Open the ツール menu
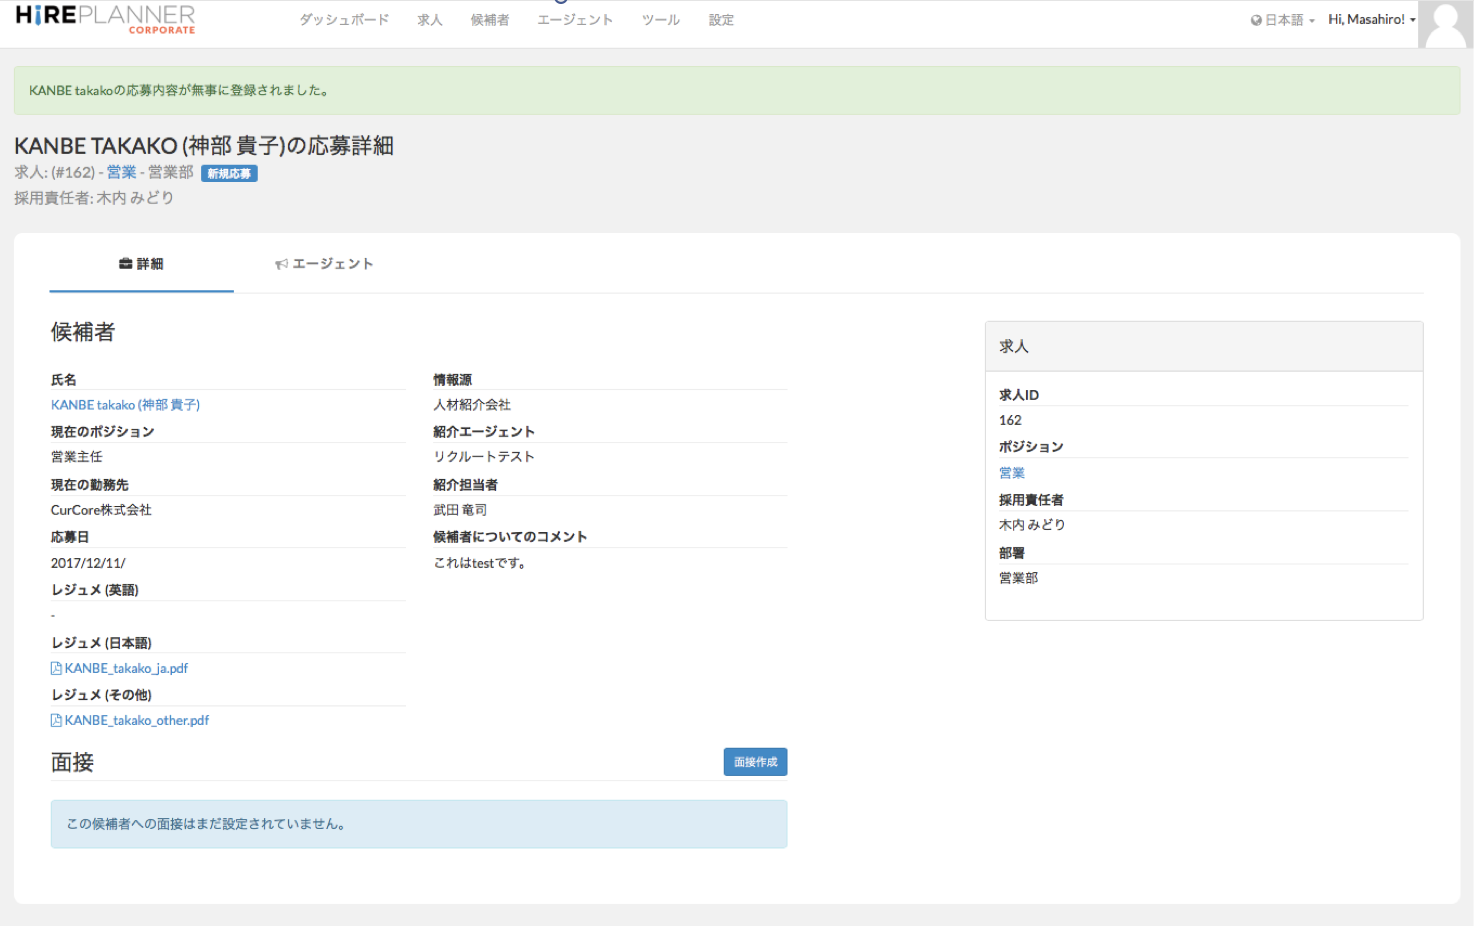Screen dimensions: 1474x926 [x=661, y=20]
